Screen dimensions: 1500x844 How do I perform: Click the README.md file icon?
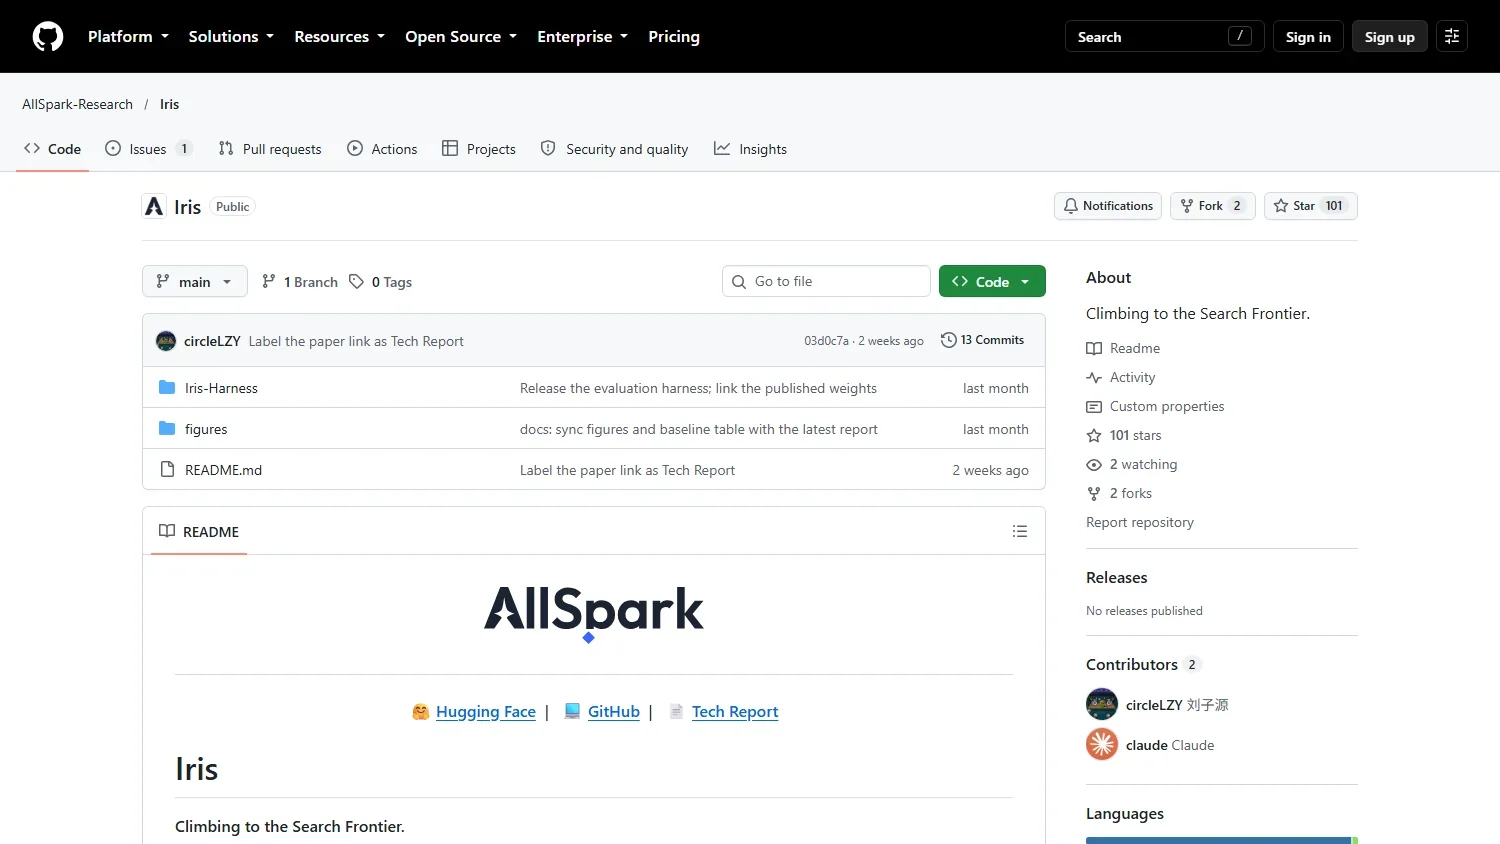[x=167, y=469]
